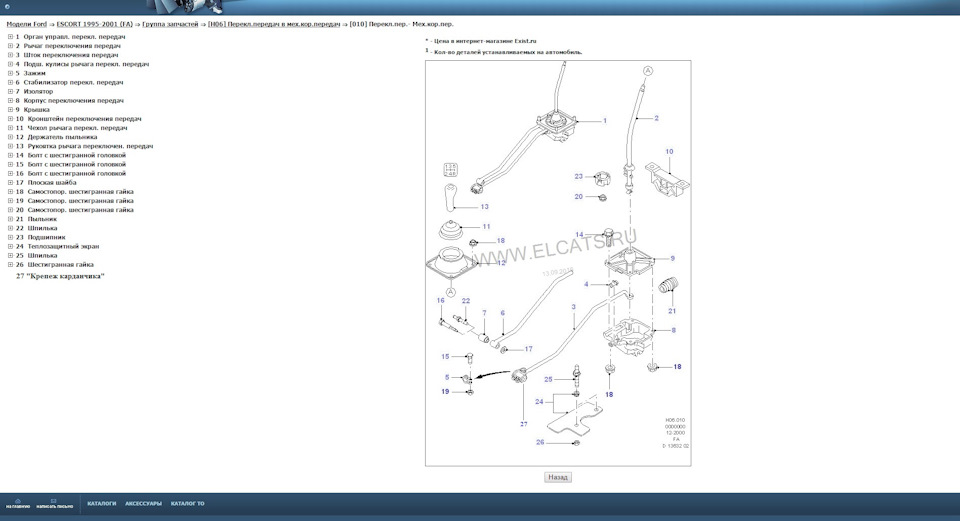Click part number 15 callout in diagram
Viewport: 960px width, 521px height.
point(445,356)
